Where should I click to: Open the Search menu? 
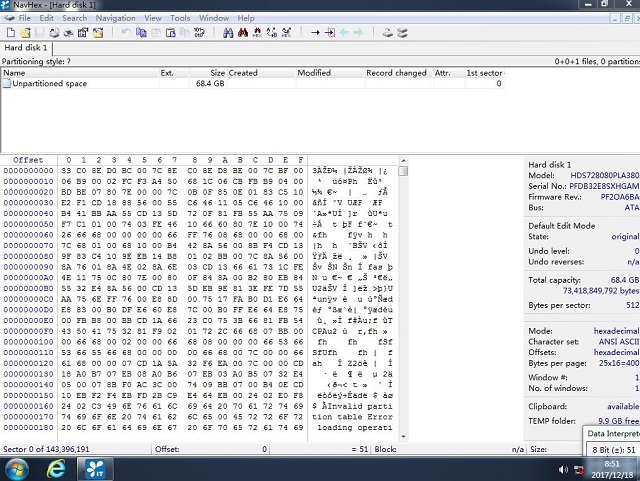75,18
